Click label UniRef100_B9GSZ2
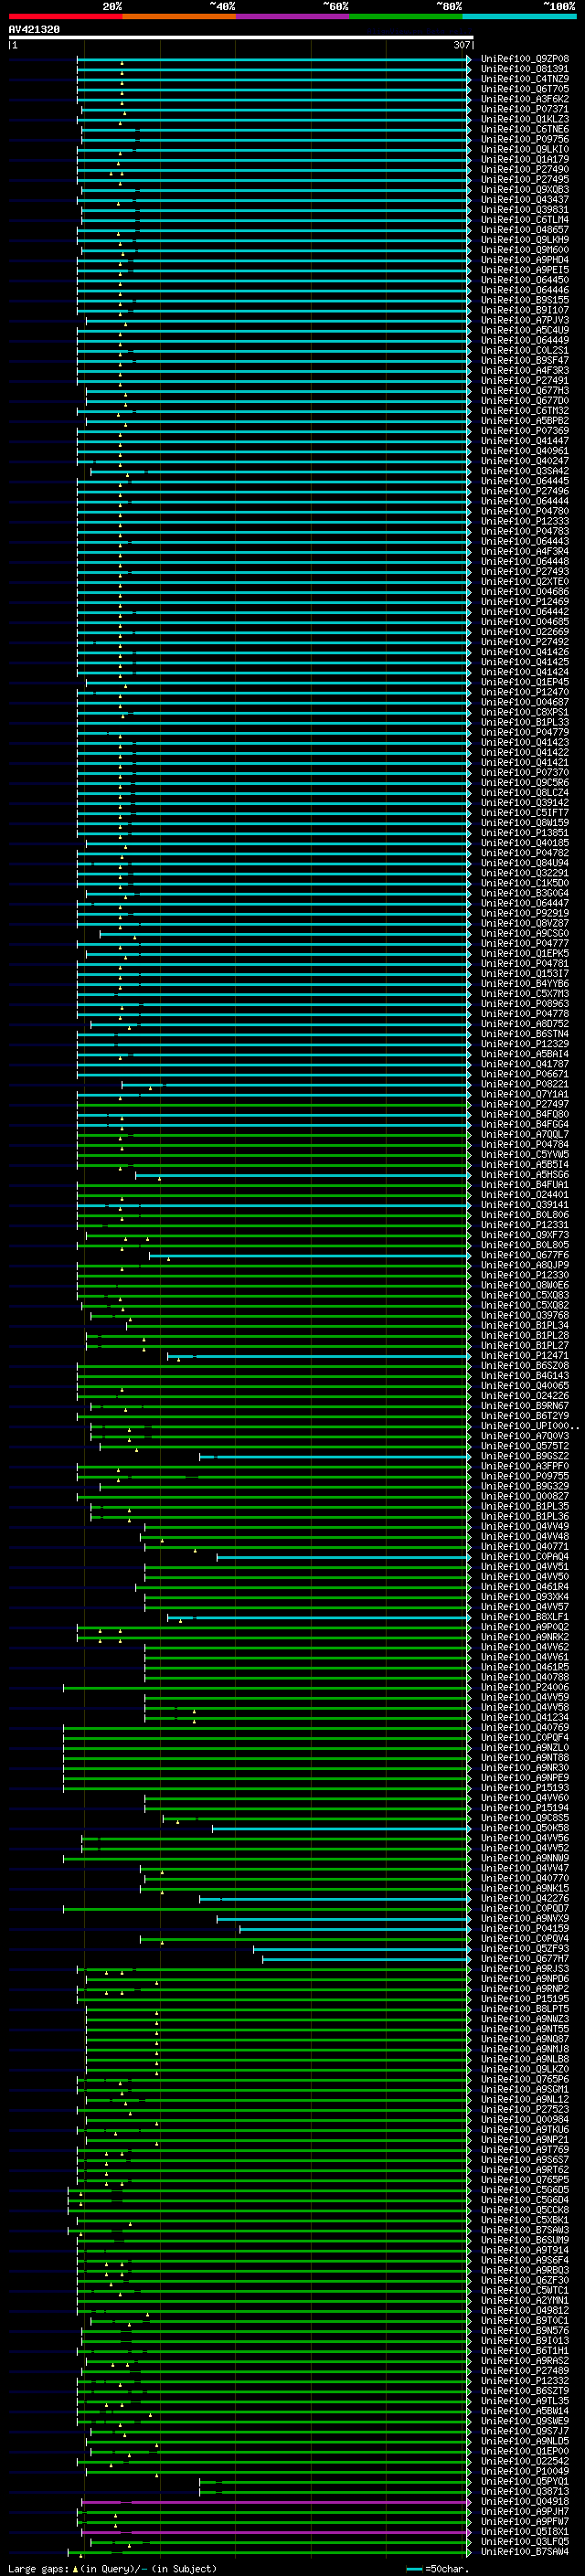The height and width of the screenshot is (2576, 585). click(x=524, y=1456)
